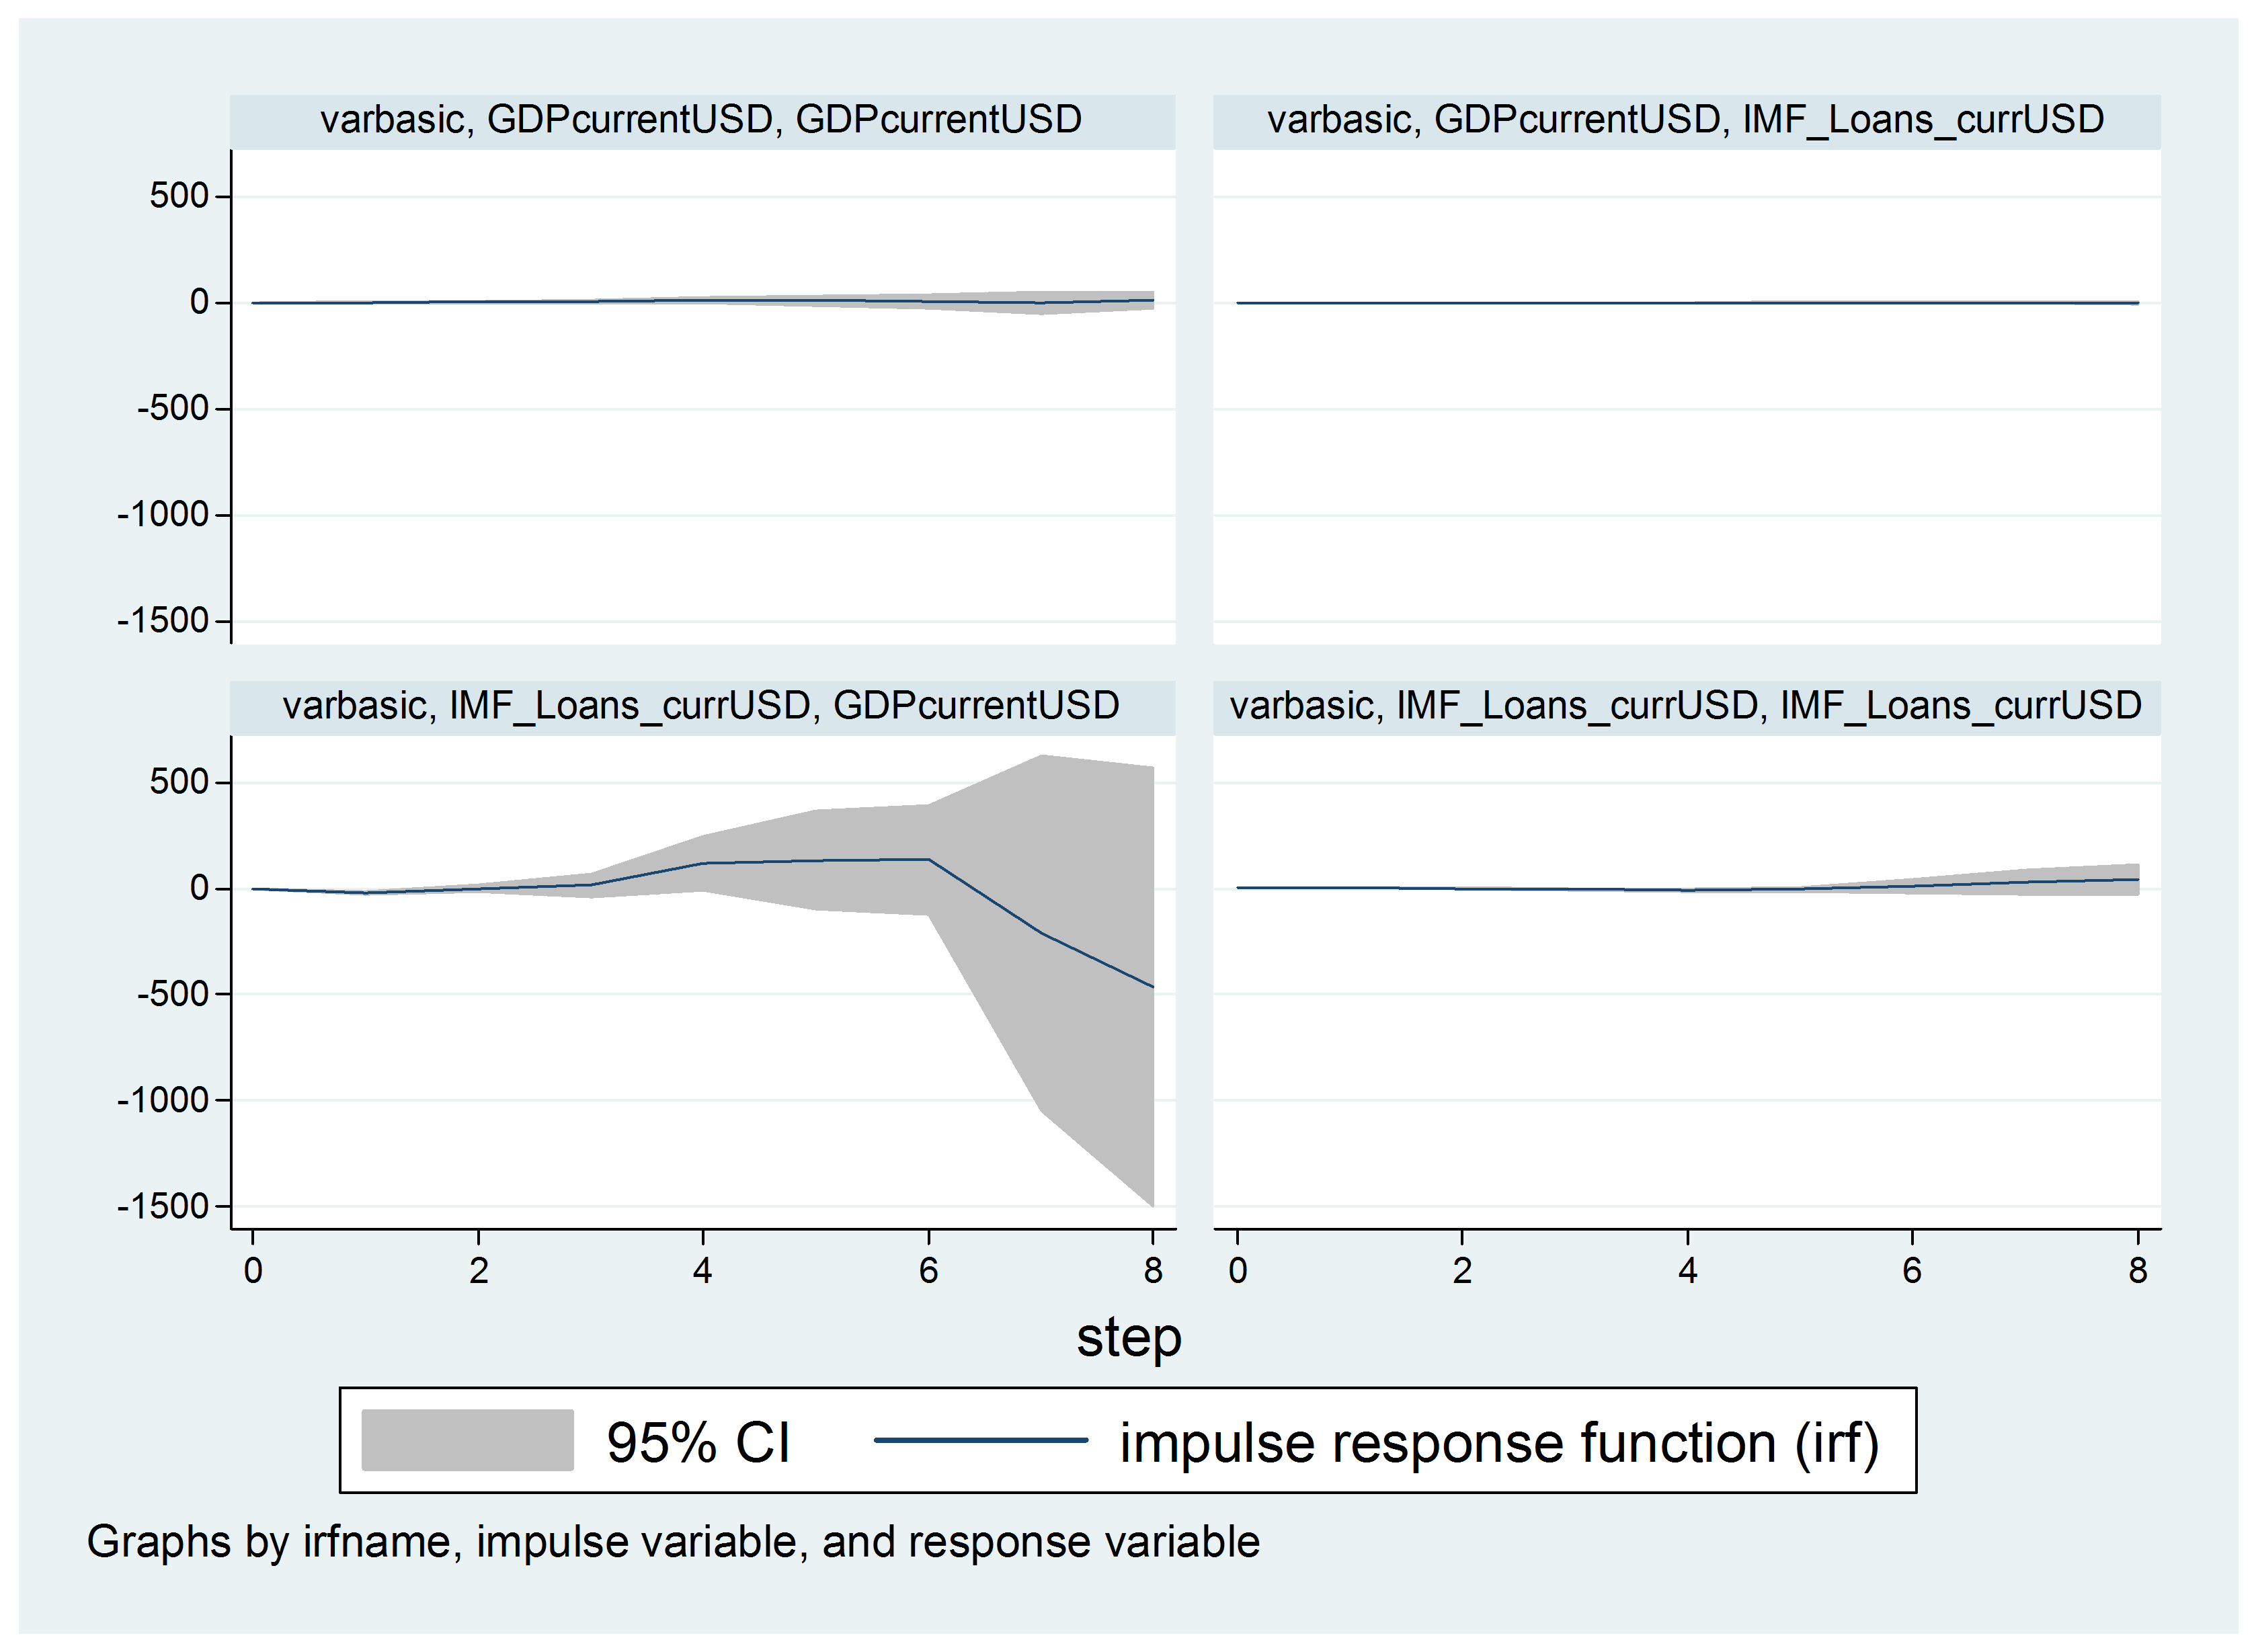The height and width of the screenshot is (1652, 2256).
Task: Click x-axis tick label 0 under the bottom-right panel
Action: pos(1238,1271)
